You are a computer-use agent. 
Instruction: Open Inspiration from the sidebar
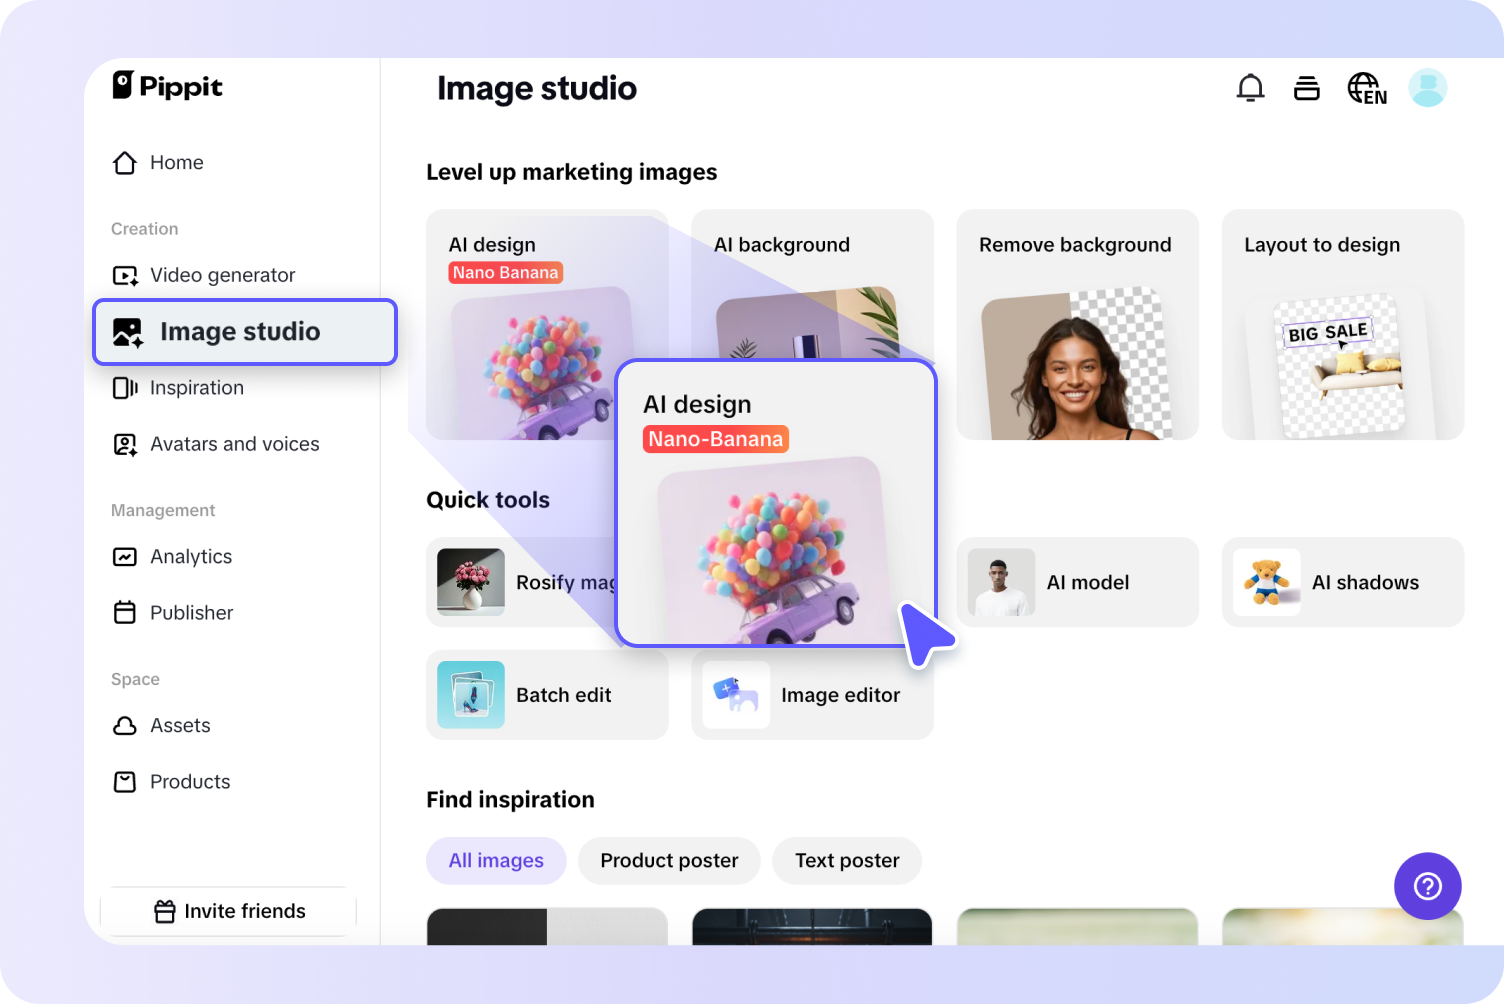[x=196, y=388]
